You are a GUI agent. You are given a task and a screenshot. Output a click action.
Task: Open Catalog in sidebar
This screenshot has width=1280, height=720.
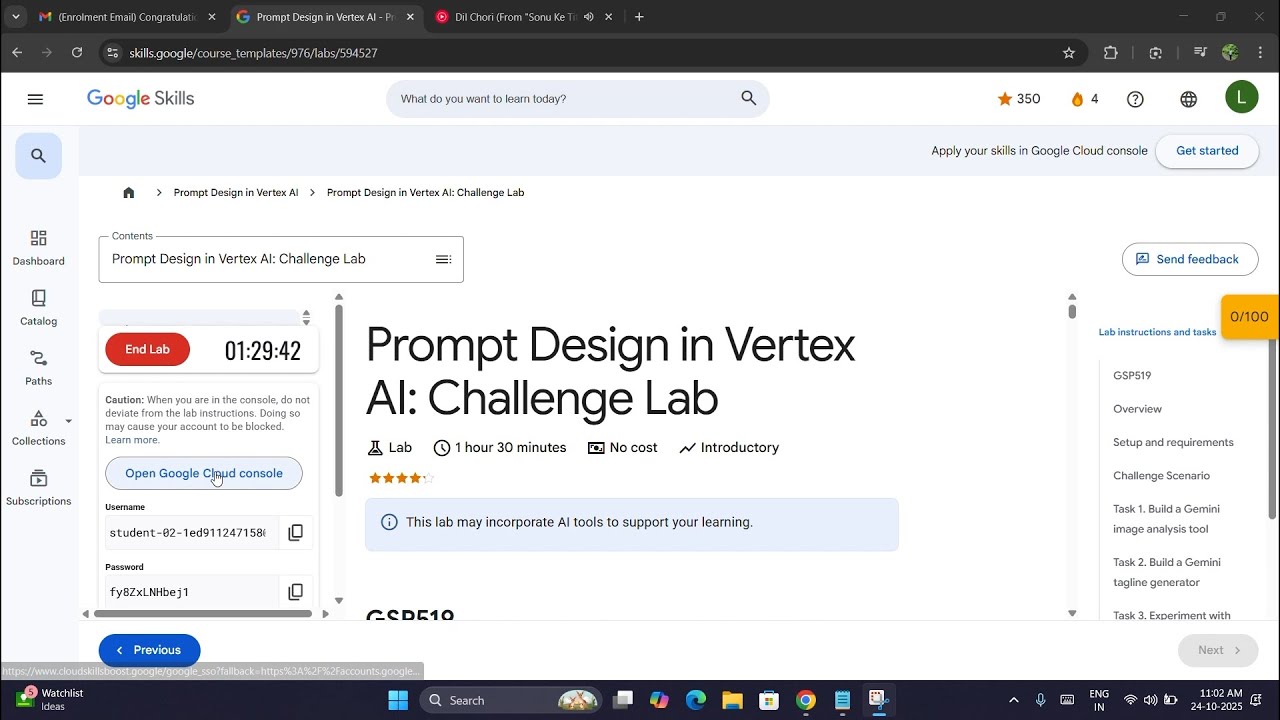(38, 308)
